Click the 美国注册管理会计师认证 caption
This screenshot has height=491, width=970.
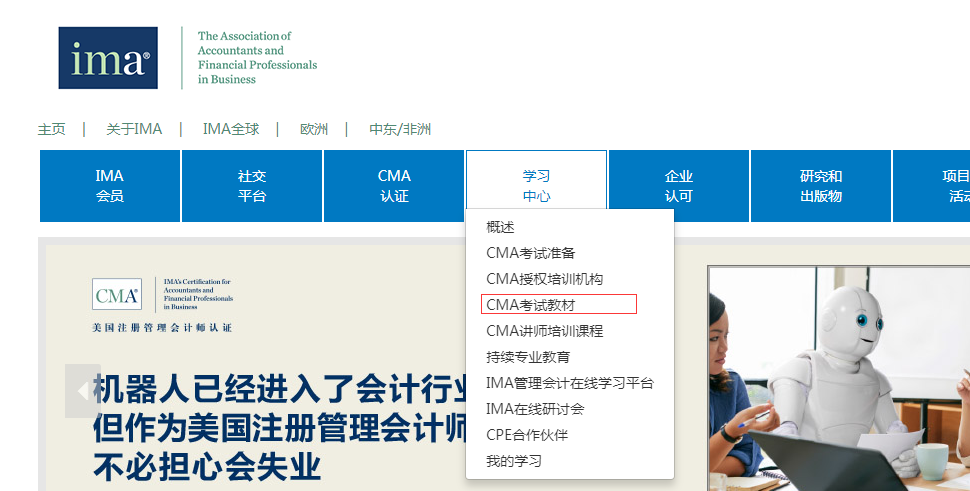coord(162,328)
